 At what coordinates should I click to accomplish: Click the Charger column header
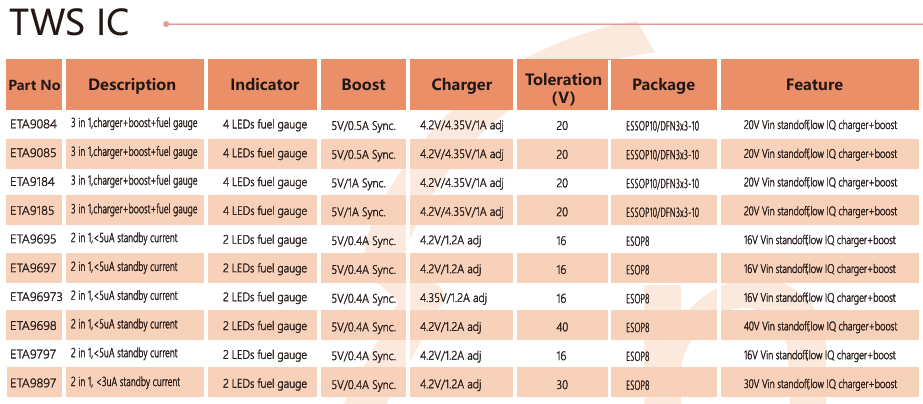[461, 85]
